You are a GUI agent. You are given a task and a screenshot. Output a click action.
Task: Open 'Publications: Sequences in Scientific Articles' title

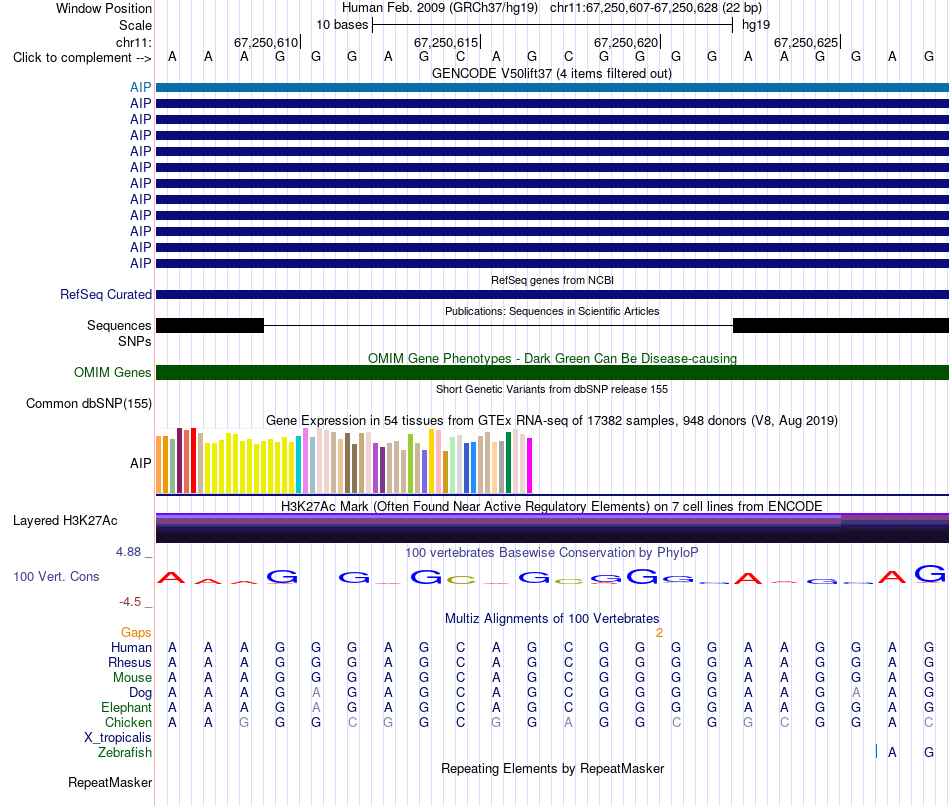coord(552,311)
